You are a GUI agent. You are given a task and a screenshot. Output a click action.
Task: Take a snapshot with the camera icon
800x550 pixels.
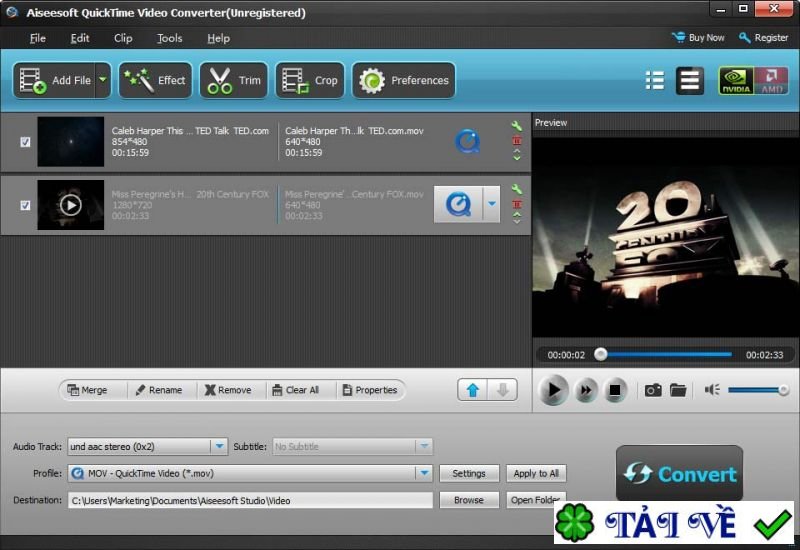tap(653, 390)
